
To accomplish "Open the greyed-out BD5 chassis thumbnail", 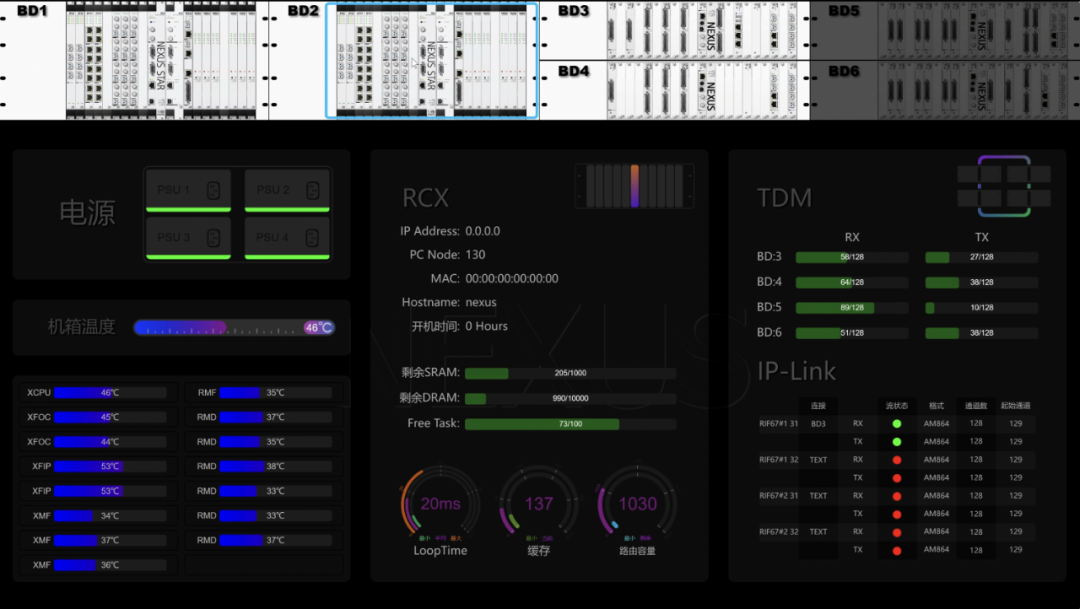I will click(945, 30).
